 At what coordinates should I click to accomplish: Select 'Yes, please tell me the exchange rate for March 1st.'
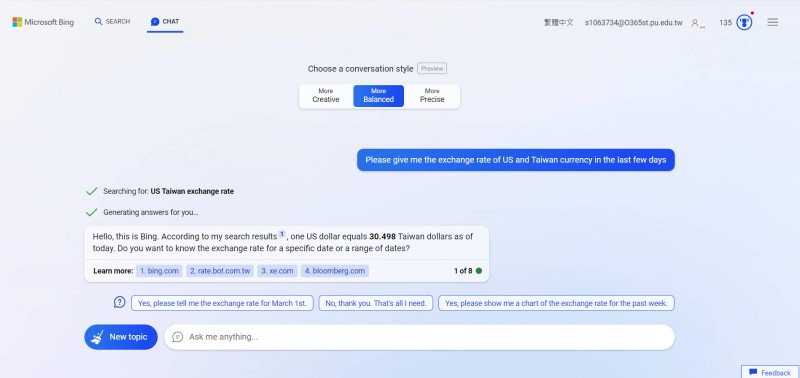click(x=222, y=303)
